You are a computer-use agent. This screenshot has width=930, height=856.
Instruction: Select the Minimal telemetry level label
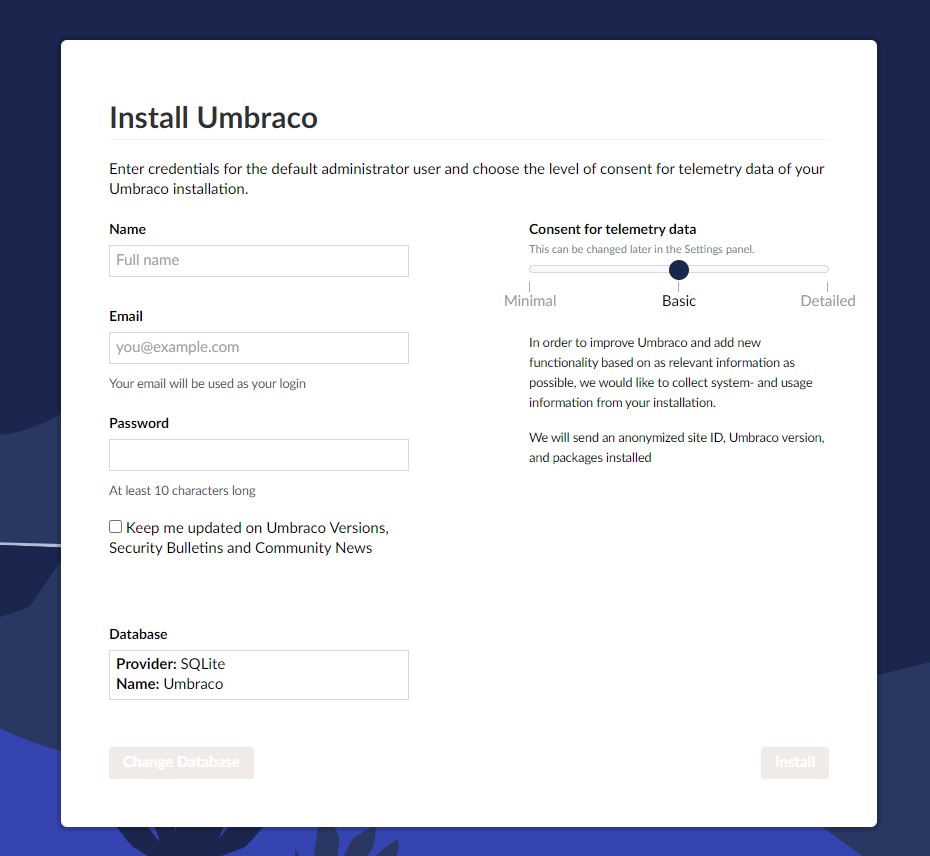click(x=530, y=301)
